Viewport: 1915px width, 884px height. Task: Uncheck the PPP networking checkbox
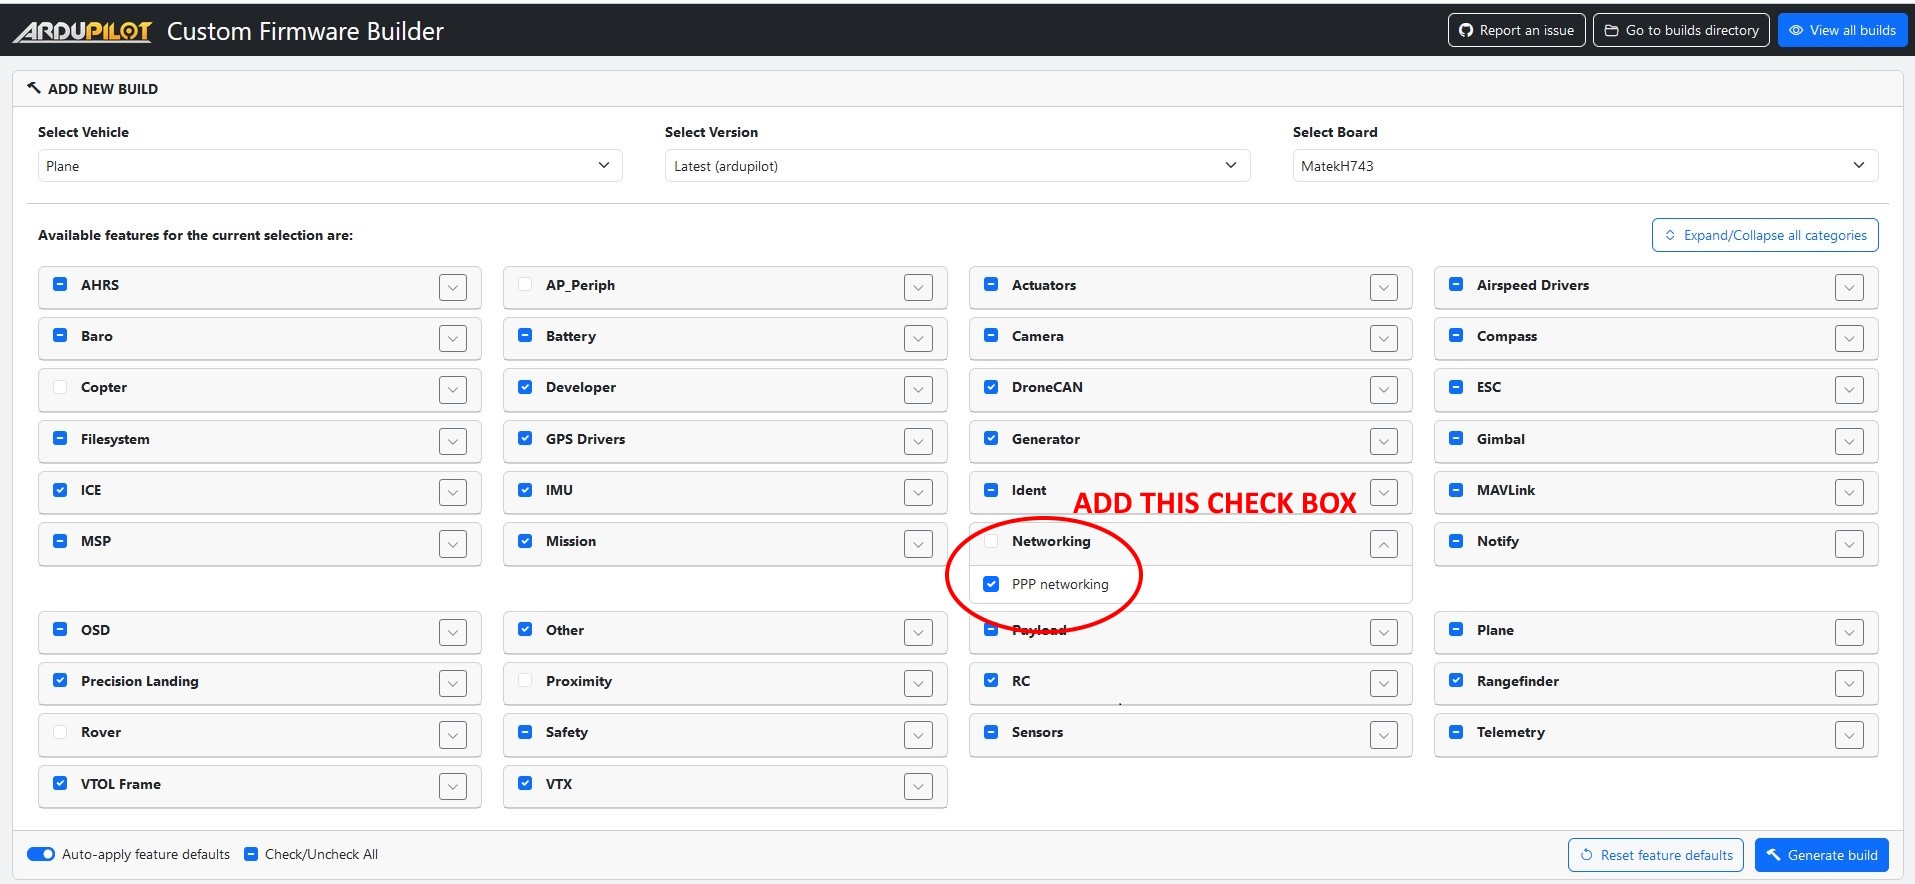[x=991, y=584]
